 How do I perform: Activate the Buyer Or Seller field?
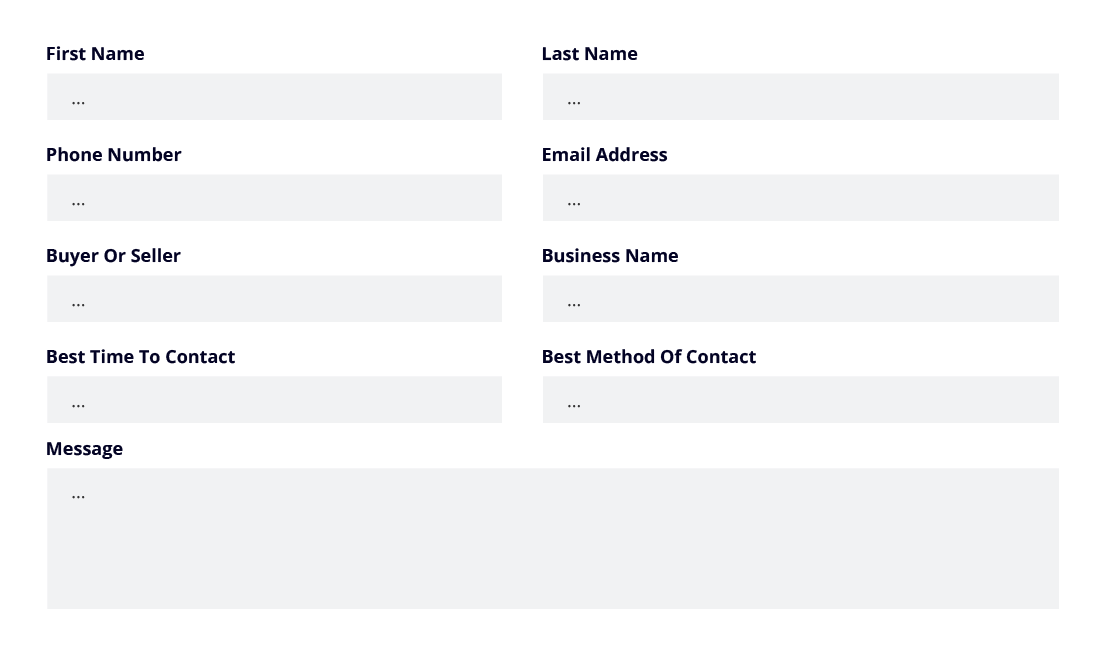pos(274,299)
